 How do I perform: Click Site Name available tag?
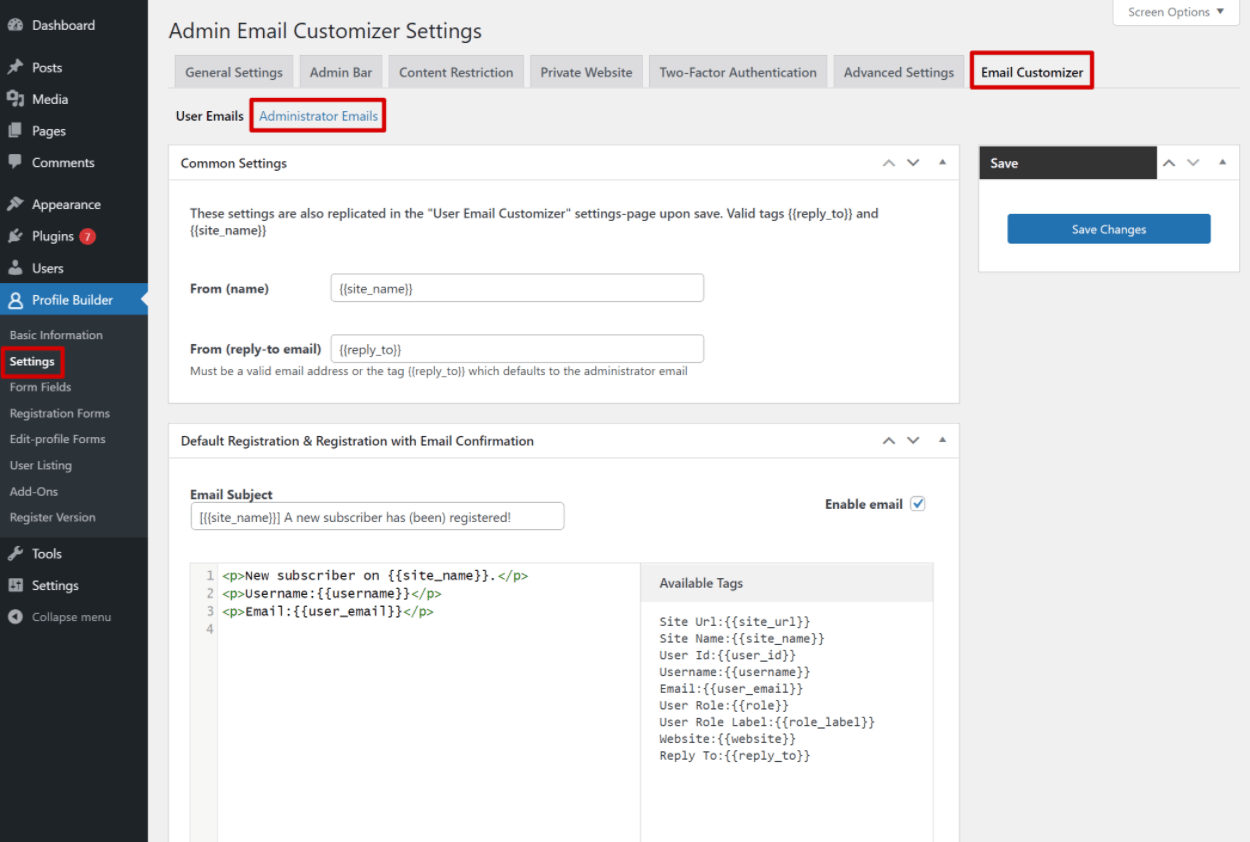[742, 638]
